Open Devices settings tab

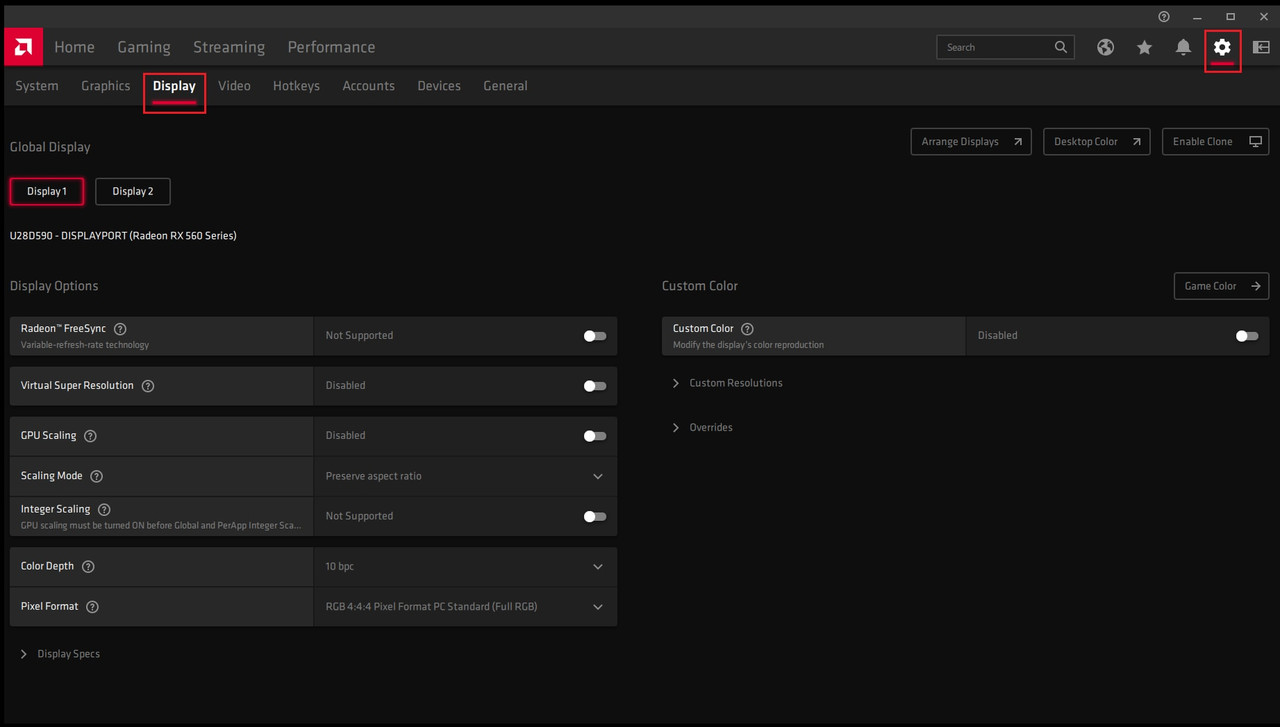pos(439,86)
